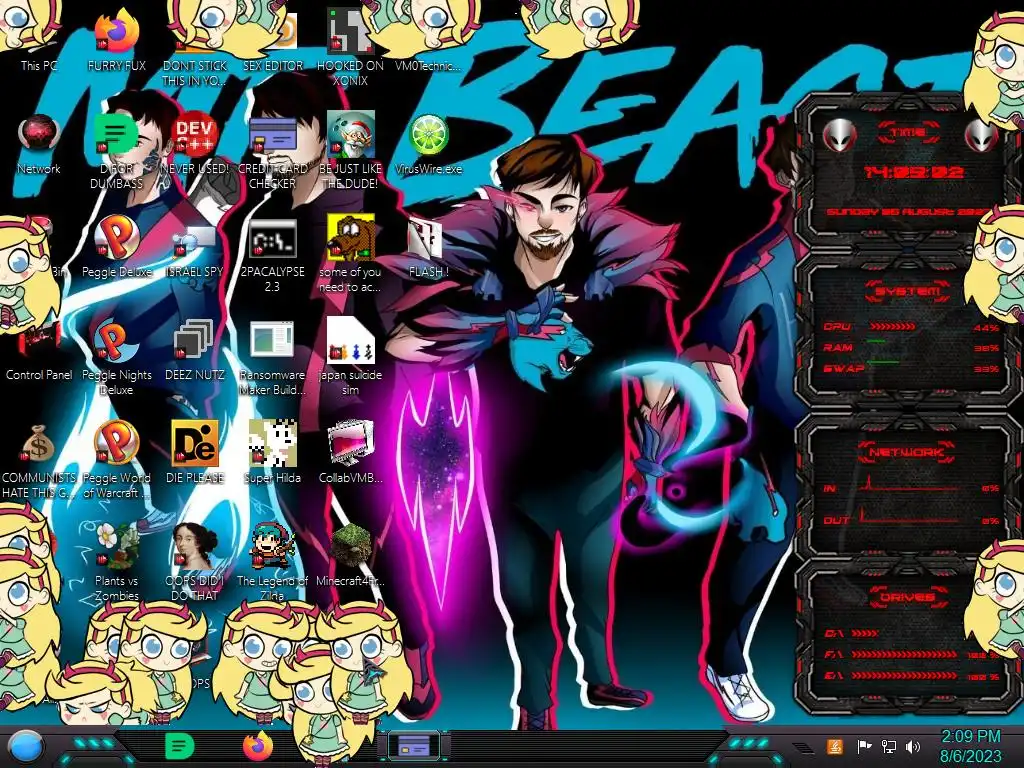Click the CPU 44% value in widget
The width and height of the screenshot is (1024, 768).
985,327
